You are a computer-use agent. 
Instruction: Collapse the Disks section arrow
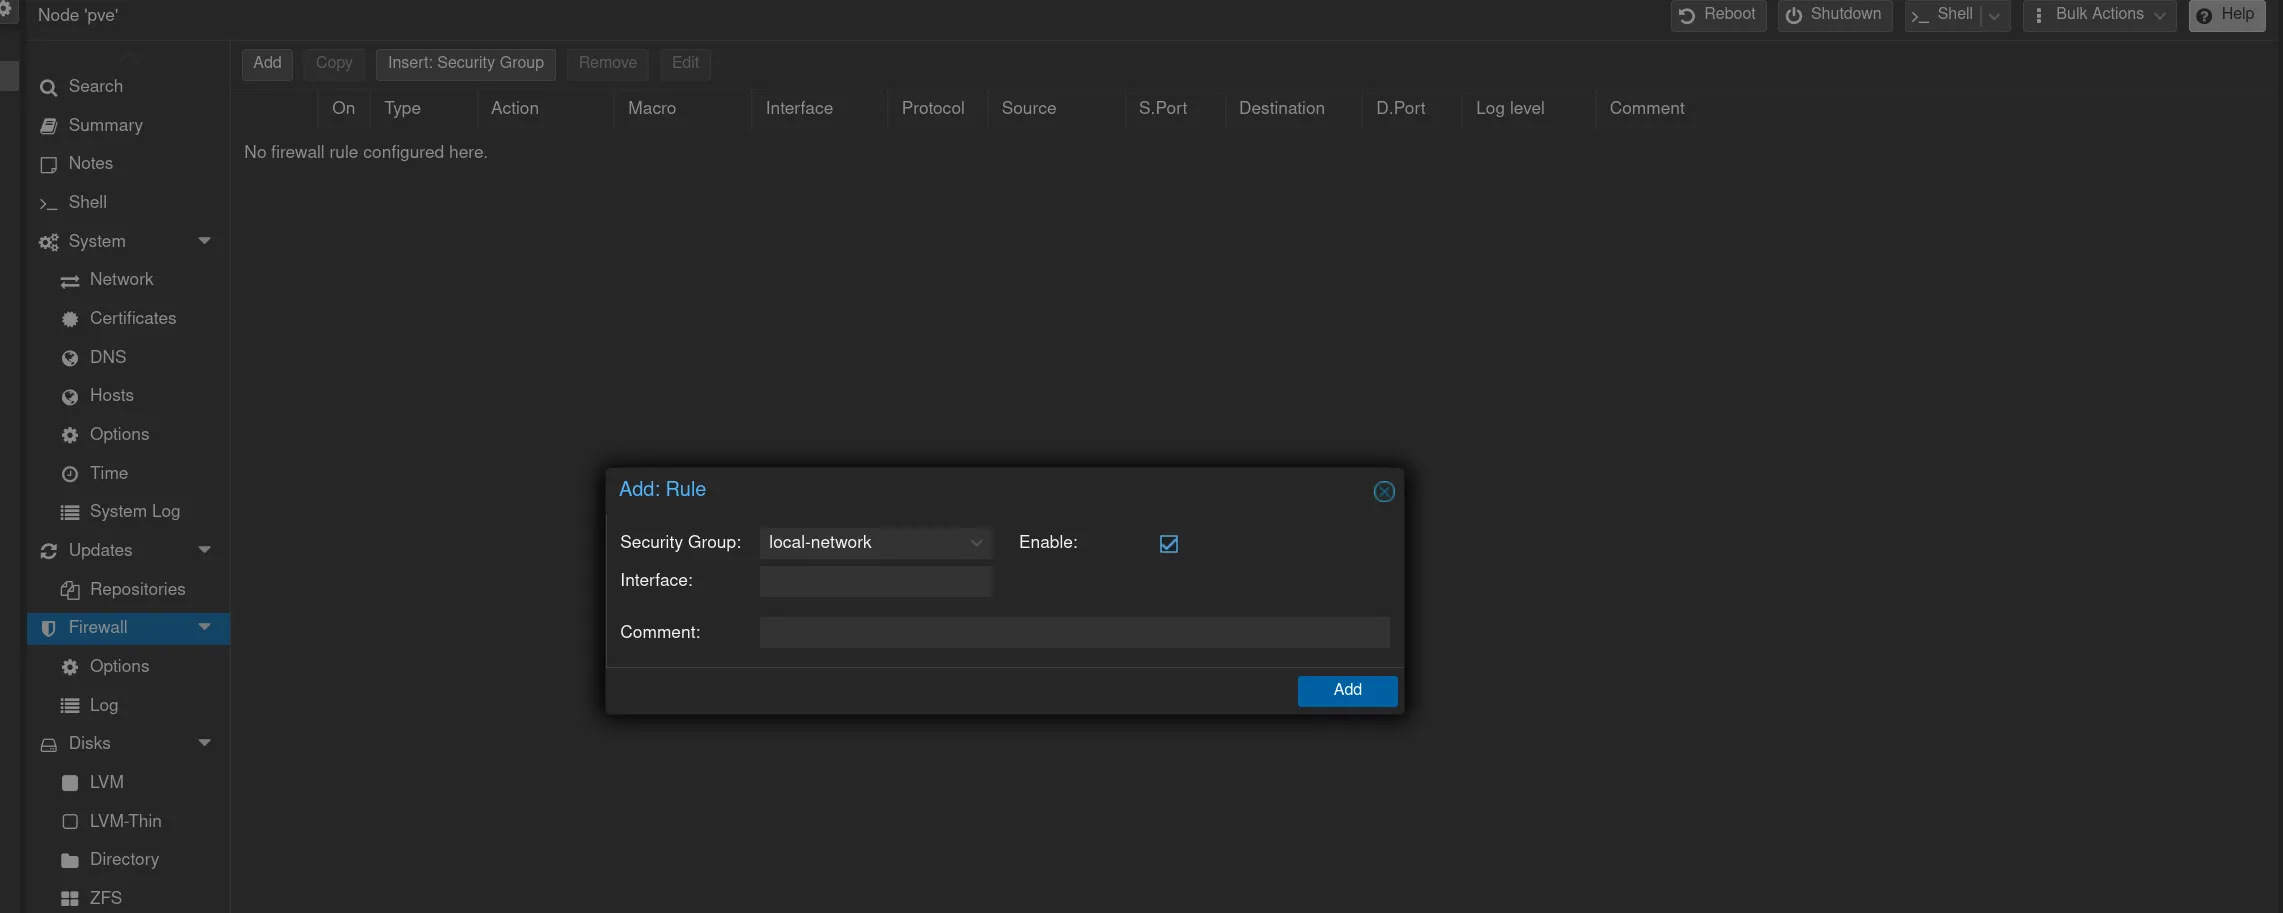pyautogui.click(x=205, y=743)
